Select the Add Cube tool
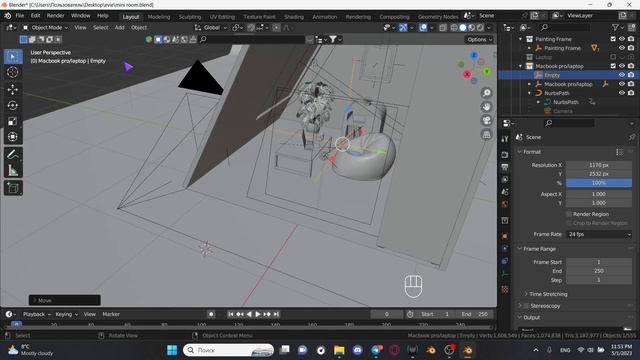 tap(13, 188)
